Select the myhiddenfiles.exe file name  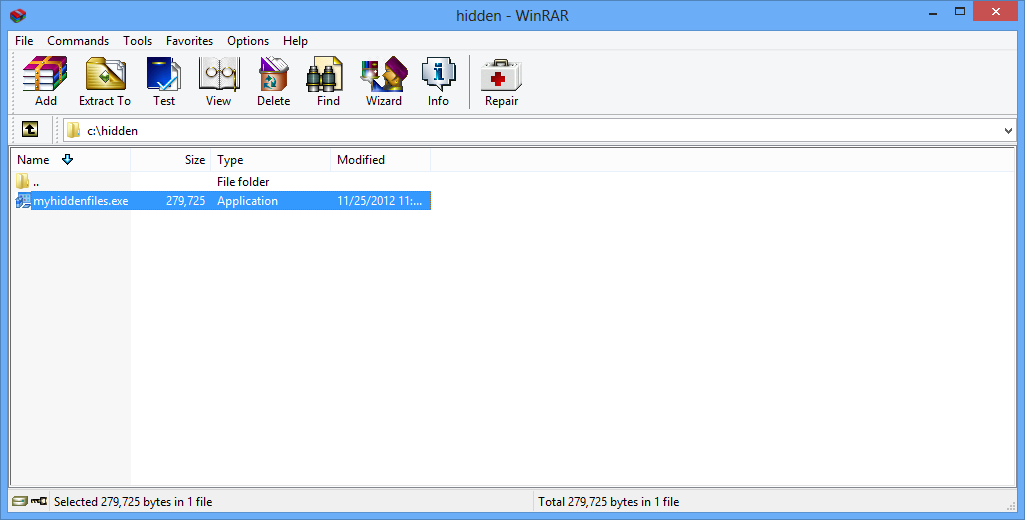[x=80, y=201]
